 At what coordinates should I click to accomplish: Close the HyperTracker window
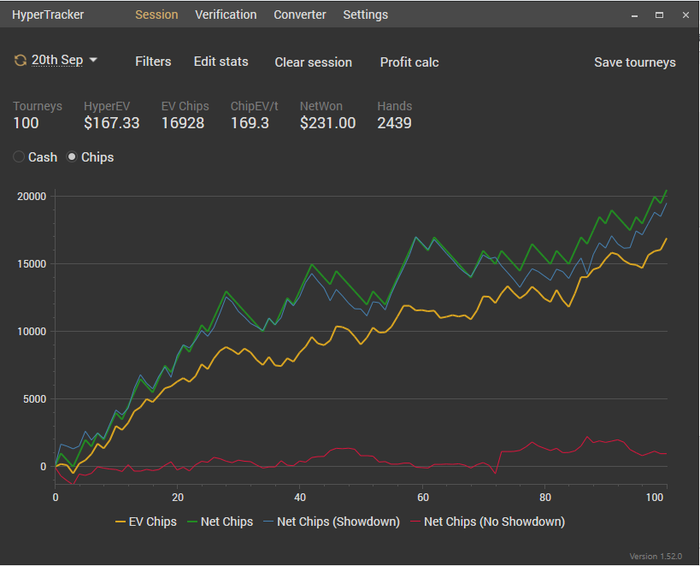(x=683, y=15)
